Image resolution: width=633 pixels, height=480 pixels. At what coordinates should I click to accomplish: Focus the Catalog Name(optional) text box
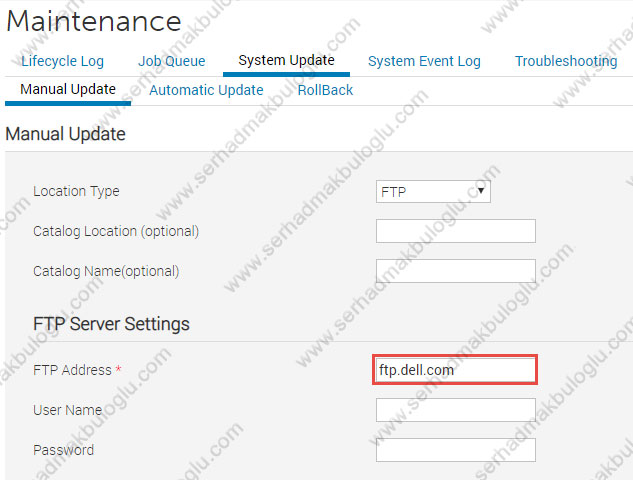coord(456,271)
